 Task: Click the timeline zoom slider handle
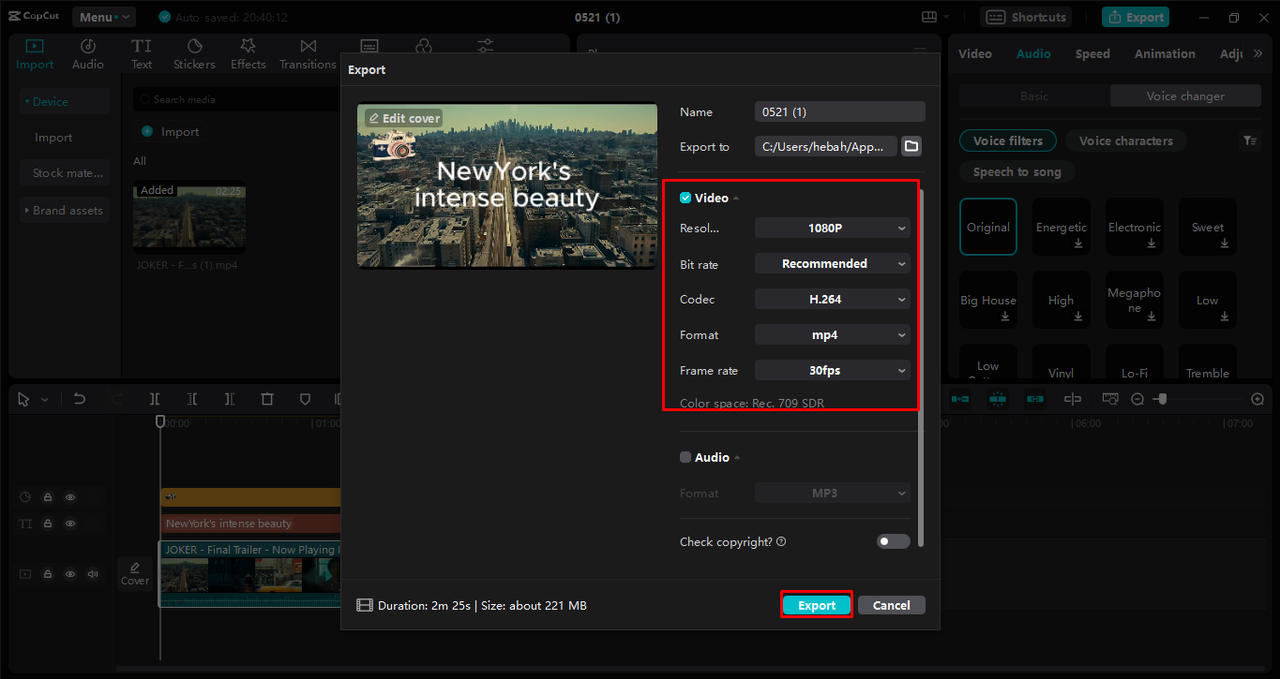pos(1161,399)
